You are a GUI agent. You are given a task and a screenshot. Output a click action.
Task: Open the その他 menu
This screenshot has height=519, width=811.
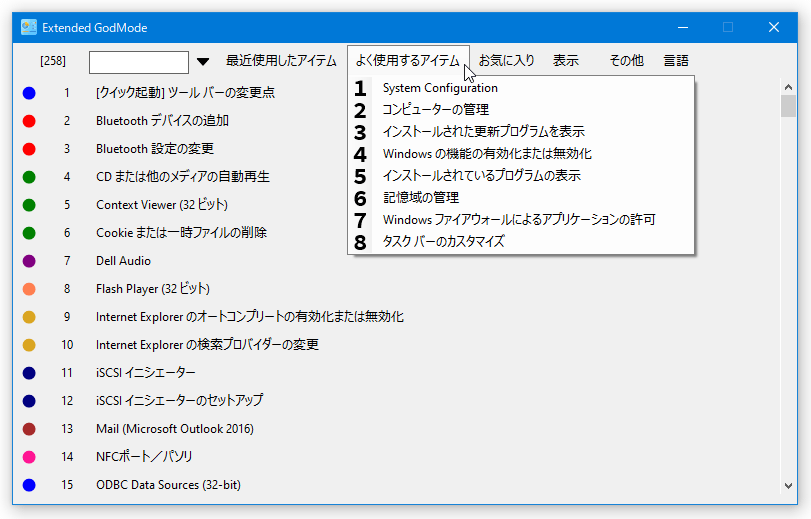point(626,61)
